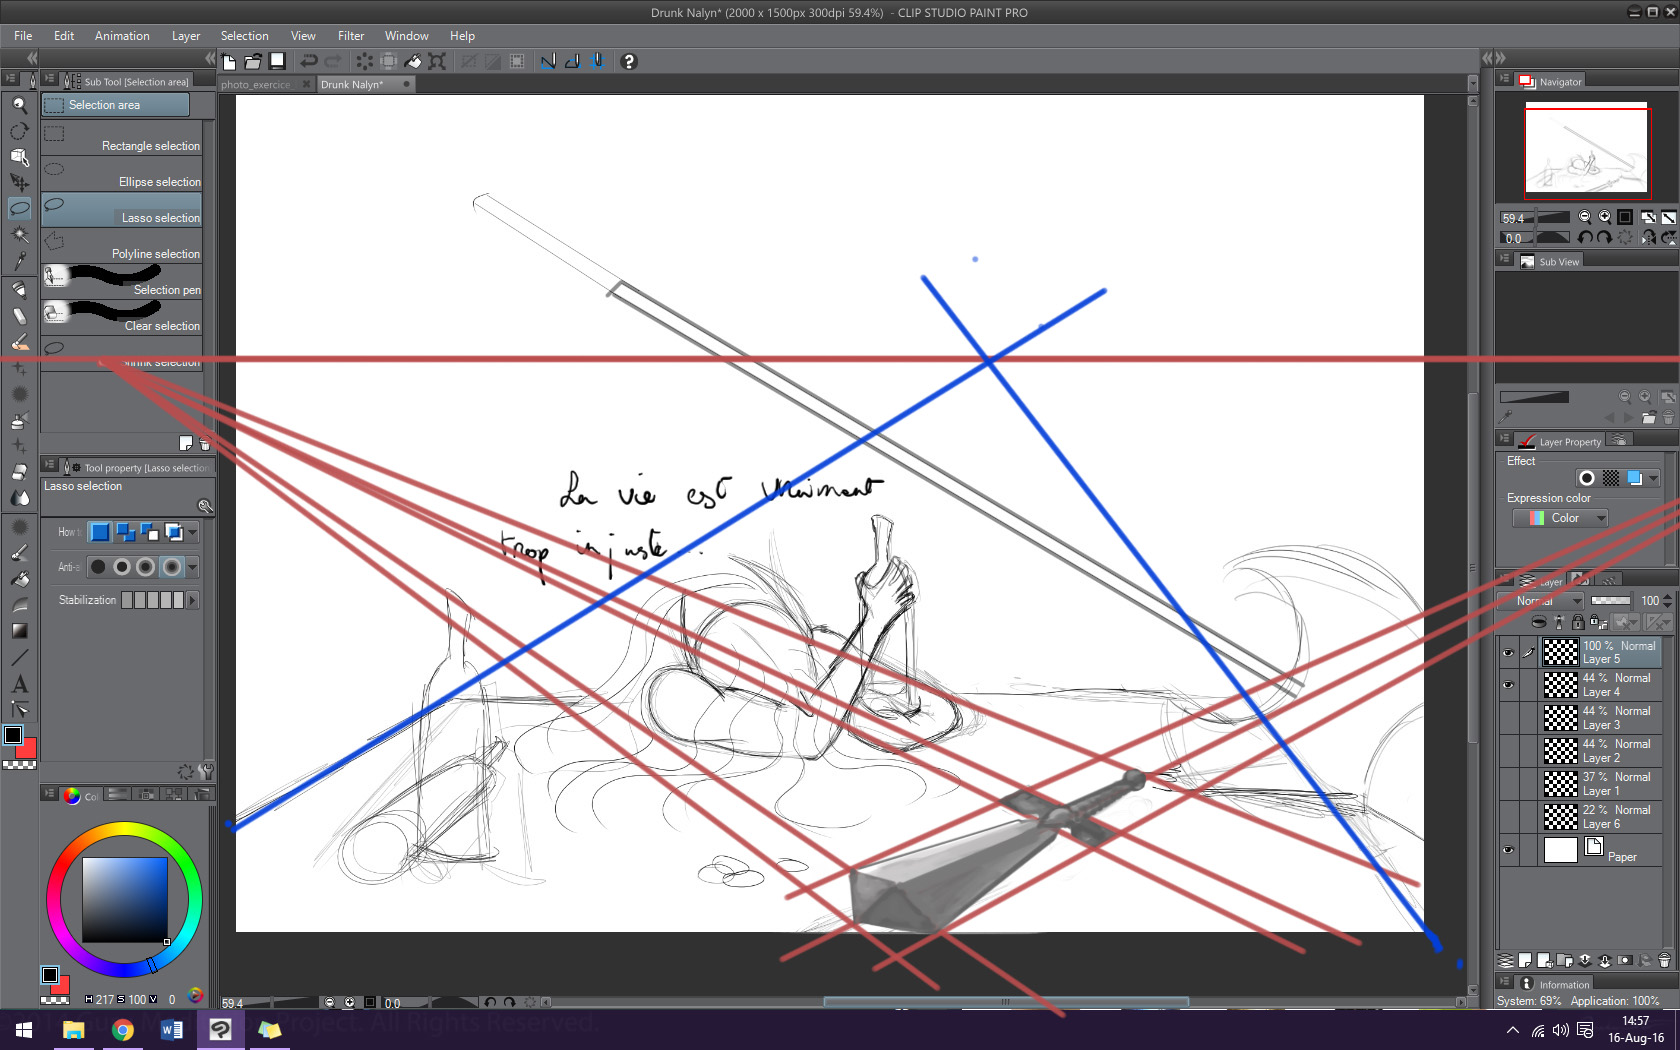Select the Eyedropper tool
This screenshot has width=1680, height=1050.
pos(20,261)
